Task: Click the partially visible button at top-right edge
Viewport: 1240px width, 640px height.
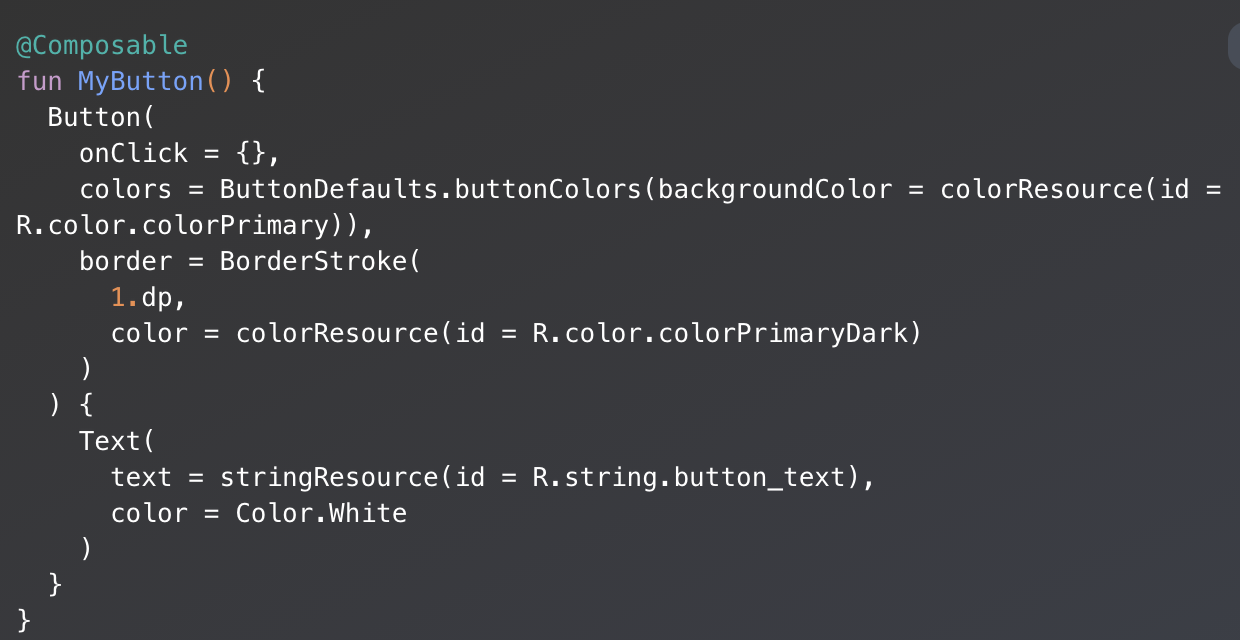Action: [1233, 46]
